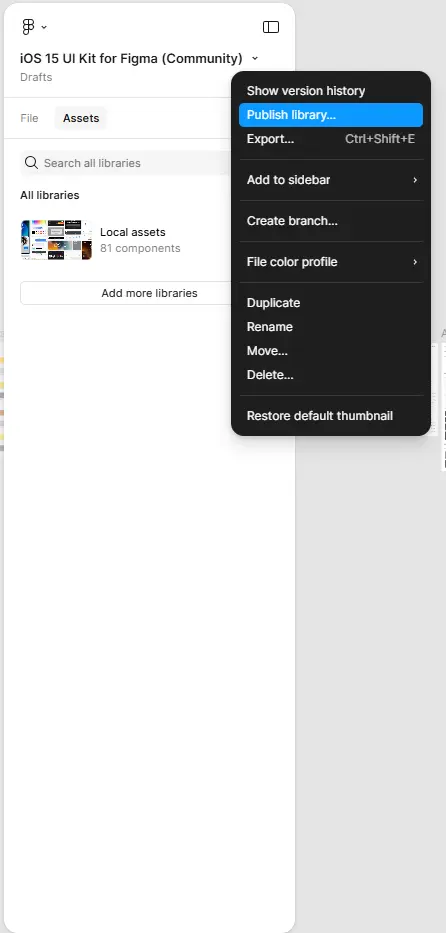Choose Publish library from menu

(331, 115)
